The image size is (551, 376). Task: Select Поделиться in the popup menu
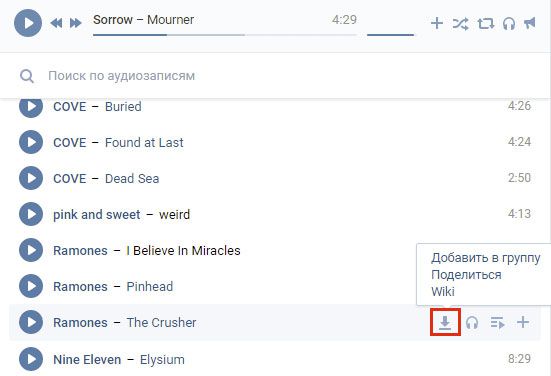(x=466, y=275)
